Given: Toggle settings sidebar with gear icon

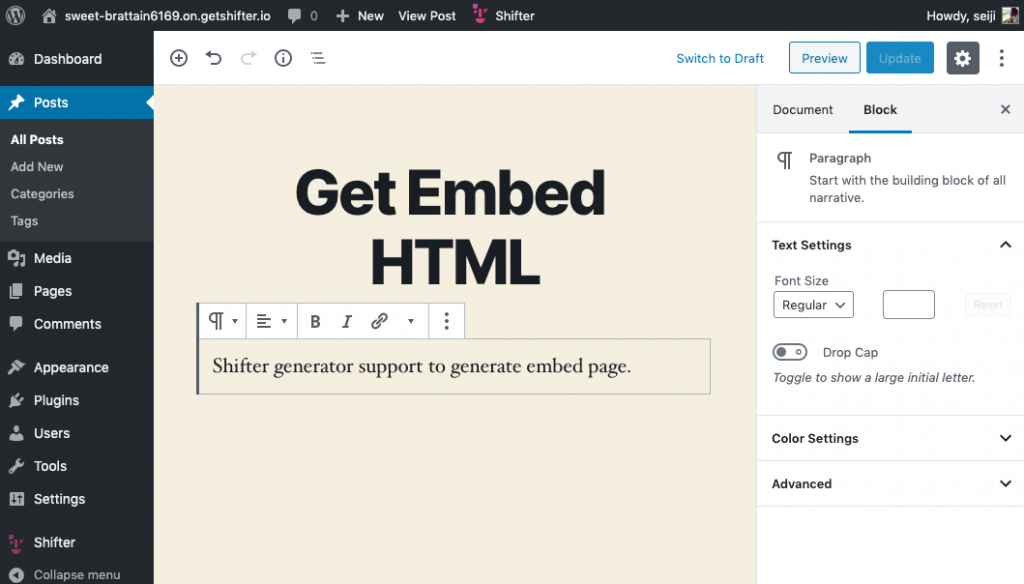Looking at the screenshot, I should pyautogui.click(x=963, y=58).
